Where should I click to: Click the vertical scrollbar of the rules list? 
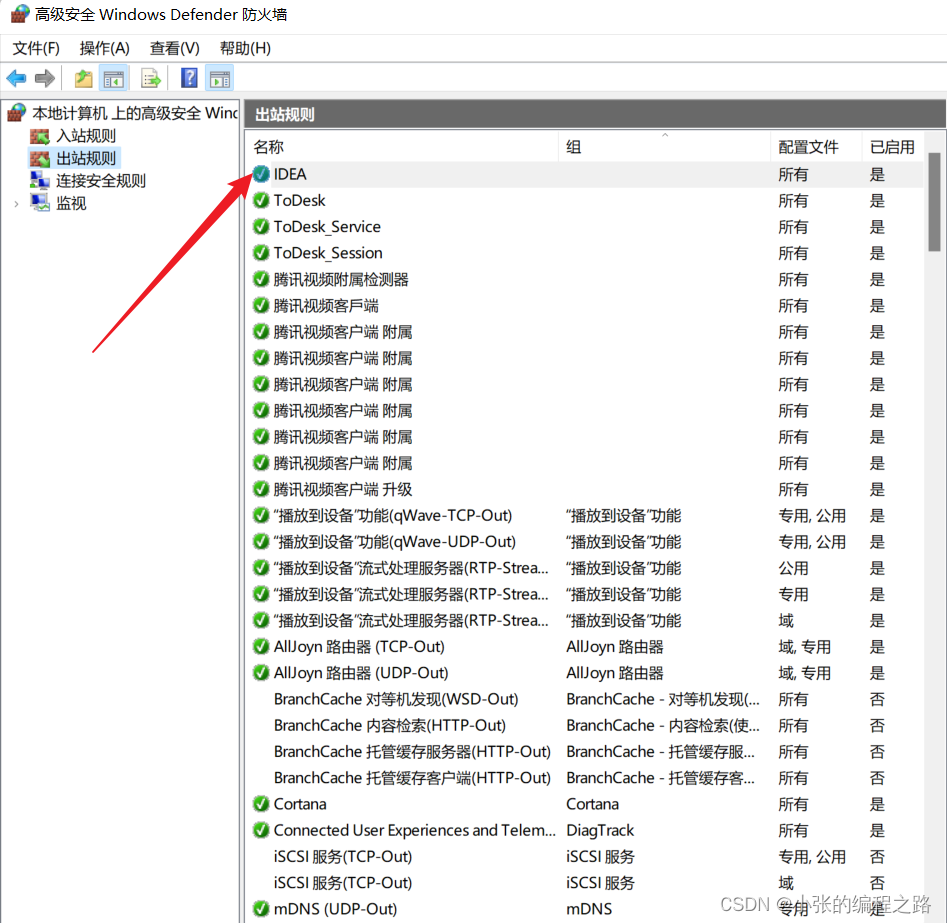click(934, 526)
